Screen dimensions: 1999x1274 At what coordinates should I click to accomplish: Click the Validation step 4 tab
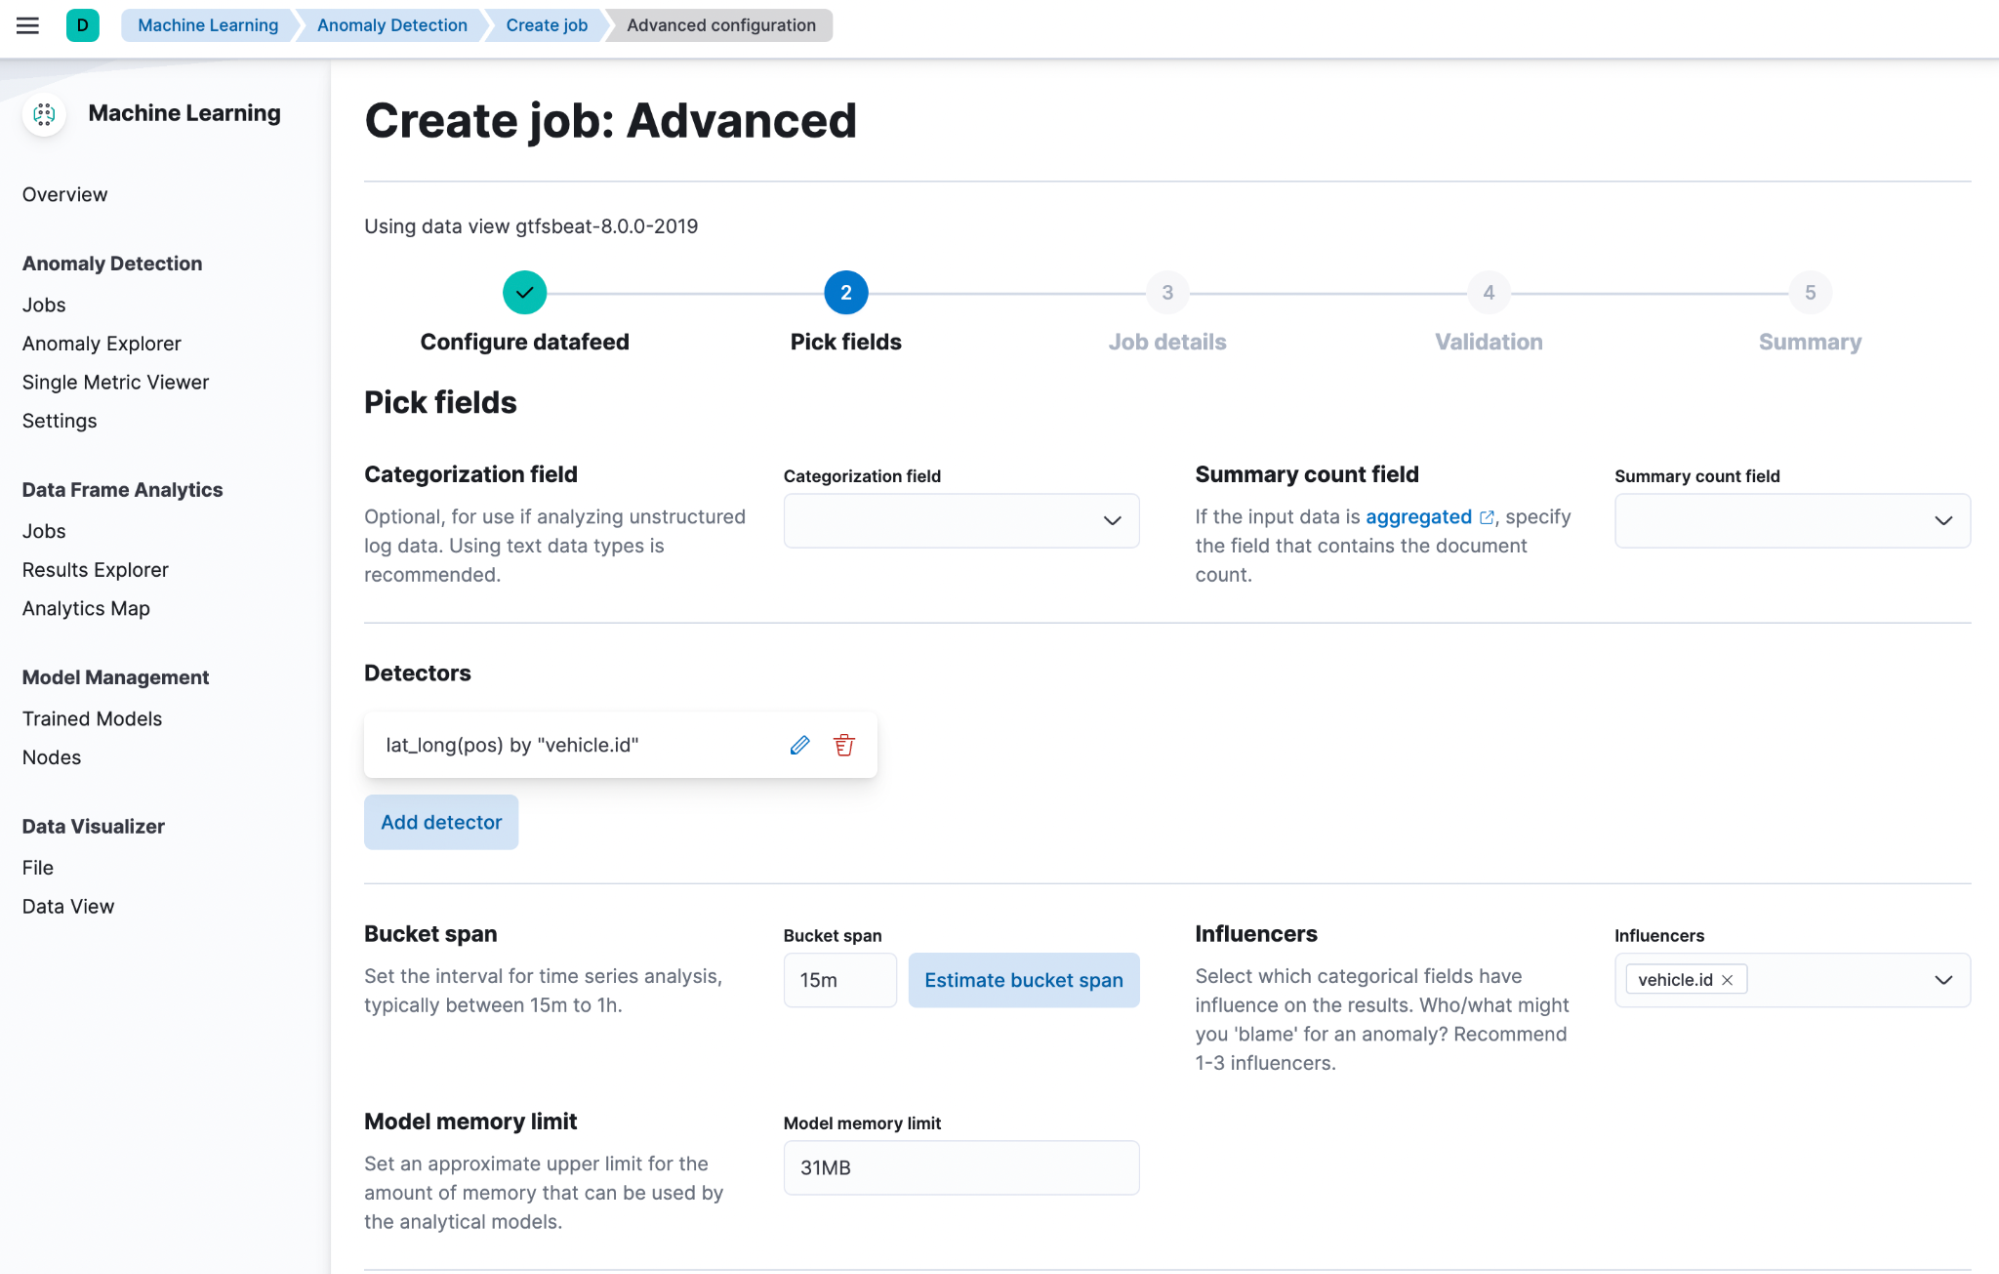pos(1488,293)
